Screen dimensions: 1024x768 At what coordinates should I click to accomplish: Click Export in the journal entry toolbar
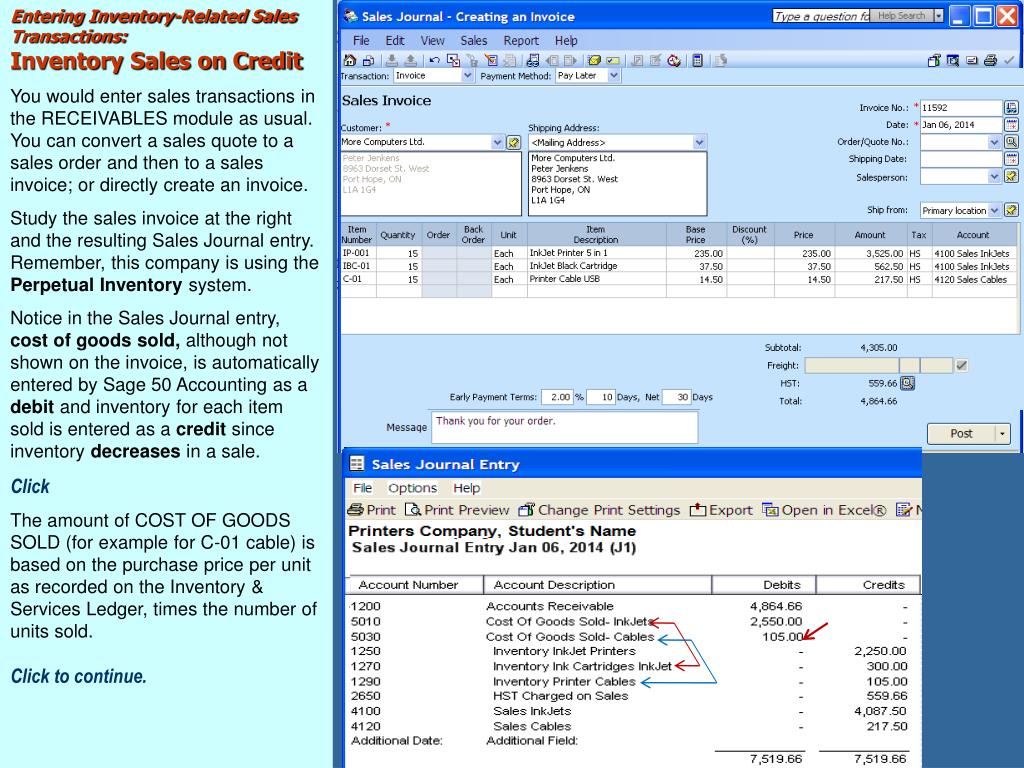pos(721,510)
